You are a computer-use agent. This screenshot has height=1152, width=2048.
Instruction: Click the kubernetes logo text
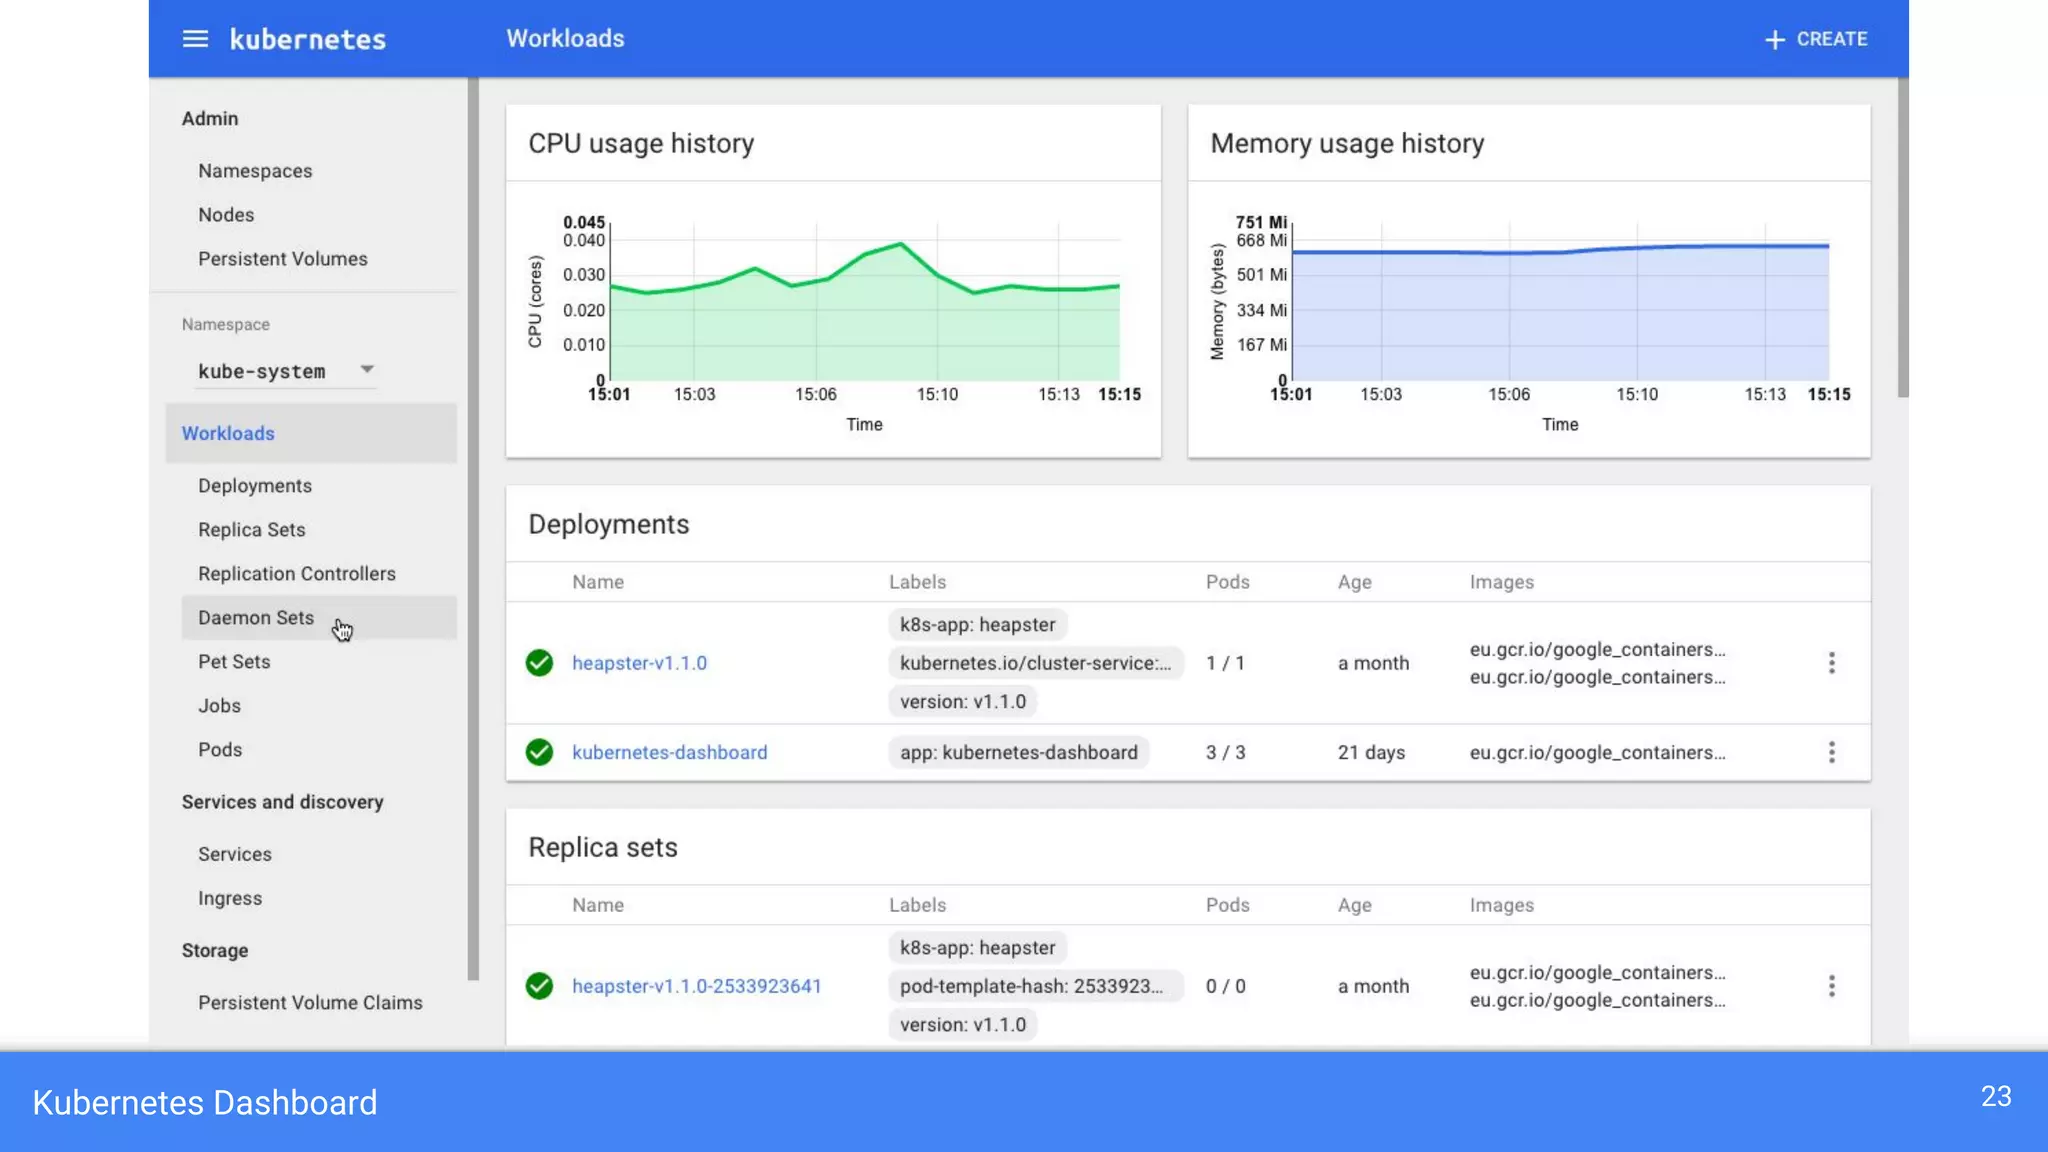coord(308,39)
